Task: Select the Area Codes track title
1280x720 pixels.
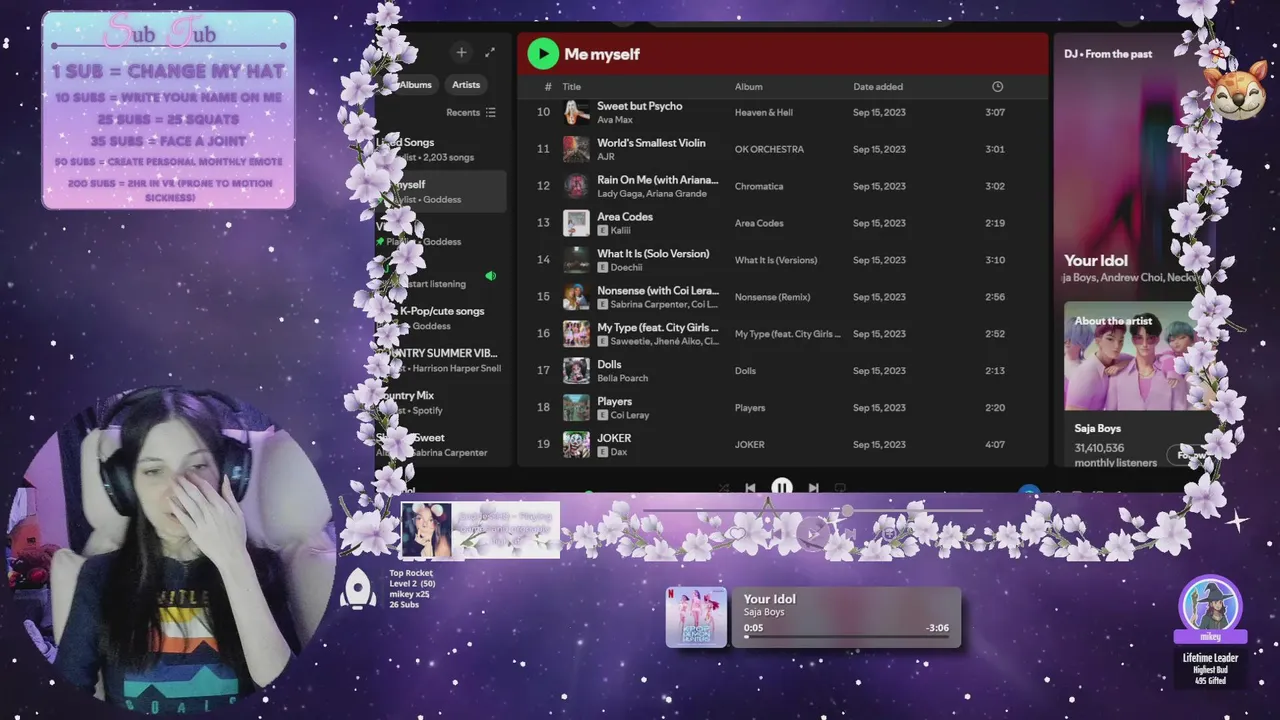Action: 625,217
